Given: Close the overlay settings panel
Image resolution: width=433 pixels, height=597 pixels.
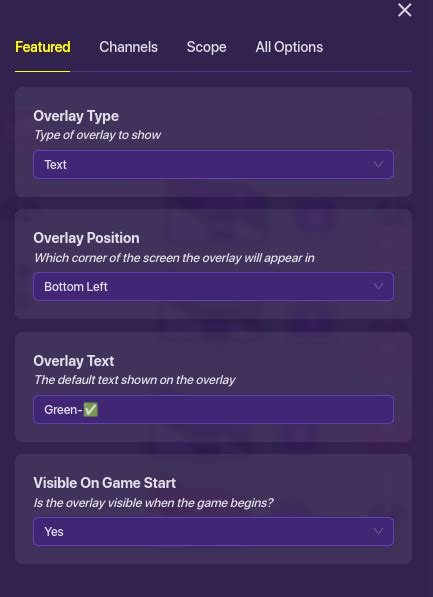Looking at the screenshot, I should 404,10.
